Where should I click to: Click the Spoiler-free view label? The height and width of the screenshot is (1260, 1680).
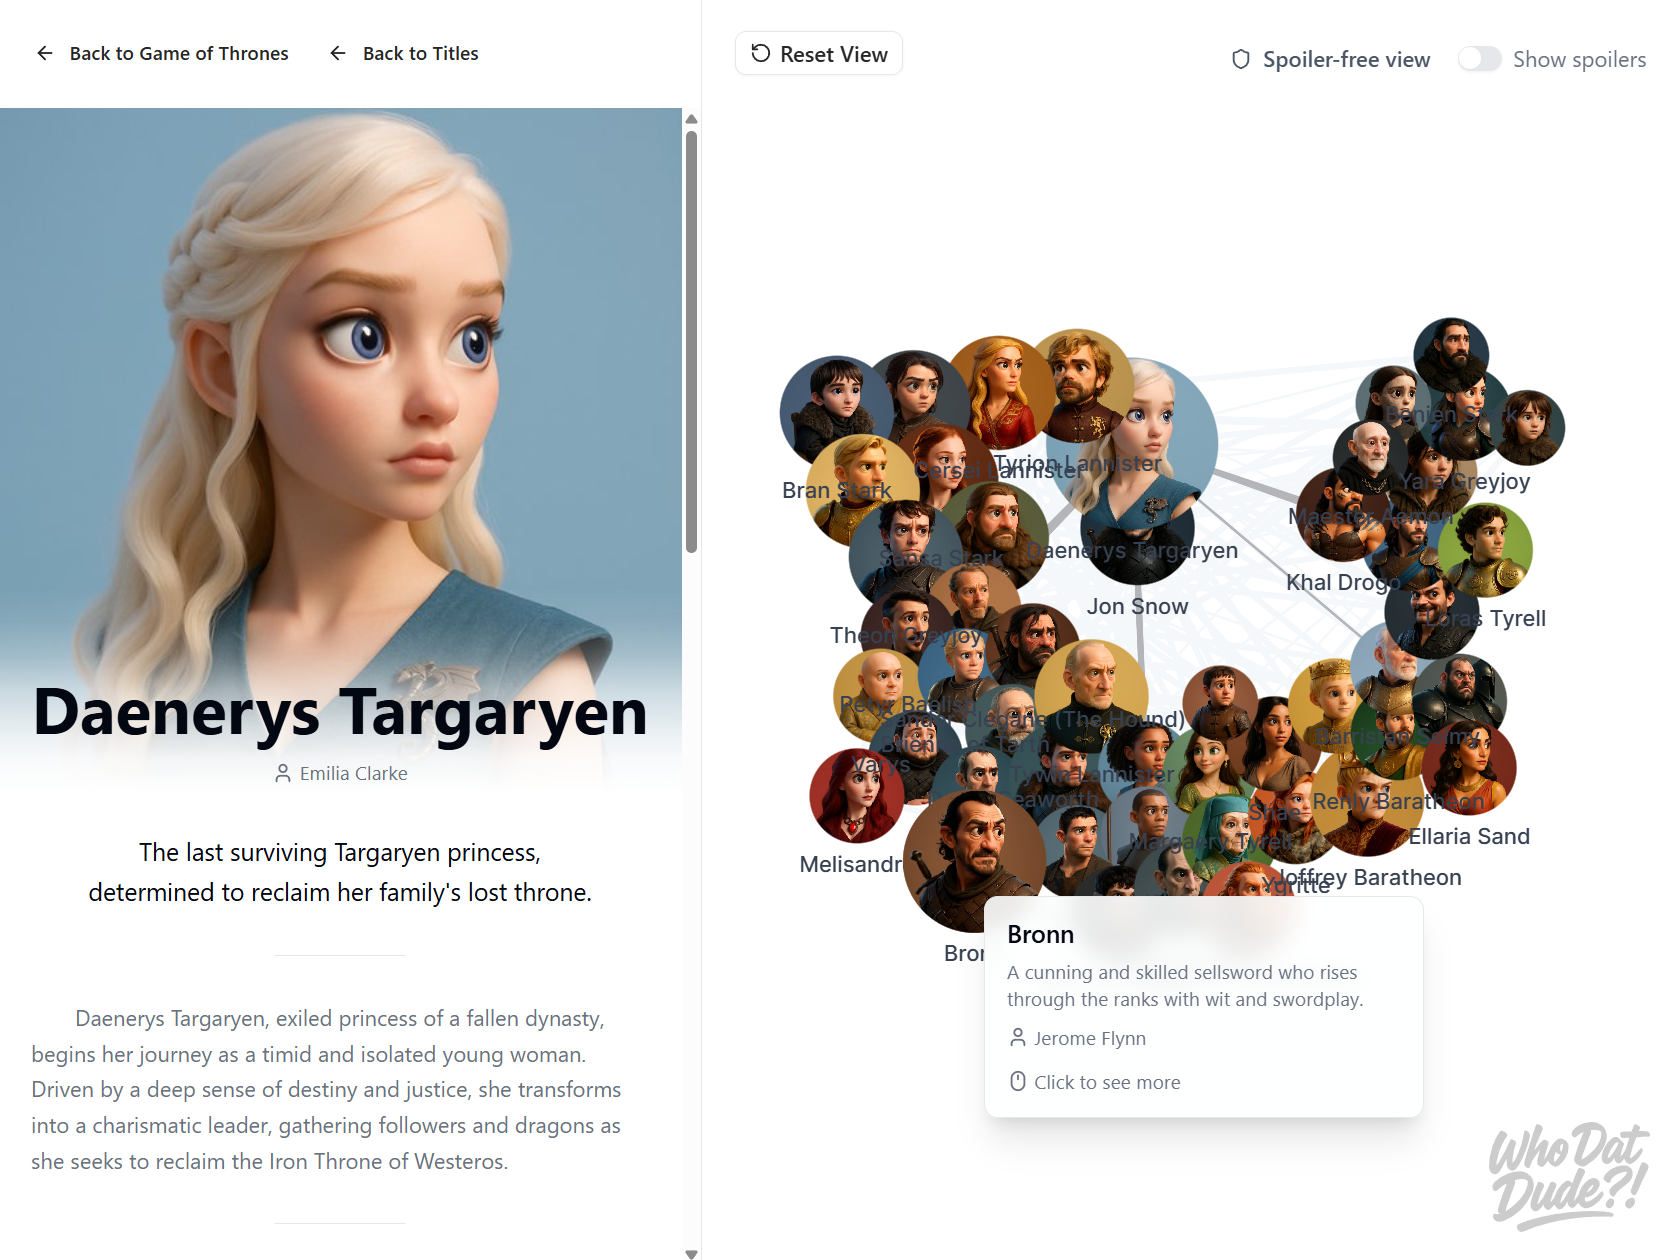click(1346, 60)
